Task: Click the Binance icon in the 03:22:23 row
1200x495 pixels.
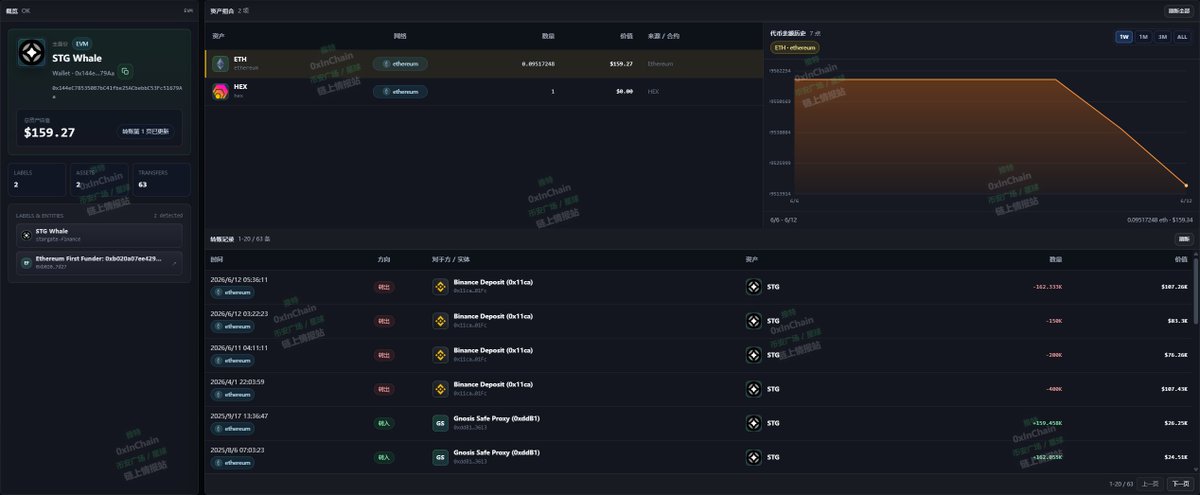Action: 439,321
